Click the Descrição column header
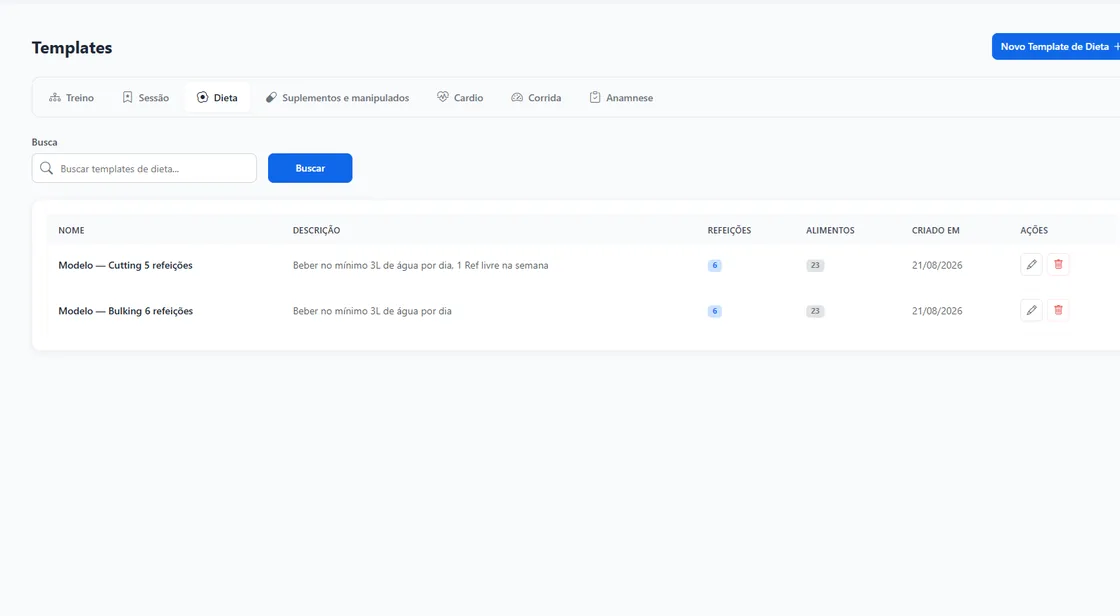1120x616 pixels. click(316, 230)
